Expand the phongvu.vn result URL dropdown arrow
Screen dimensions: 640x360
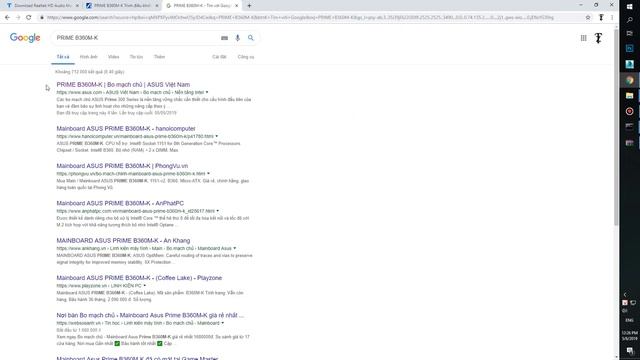pos(209,173)
